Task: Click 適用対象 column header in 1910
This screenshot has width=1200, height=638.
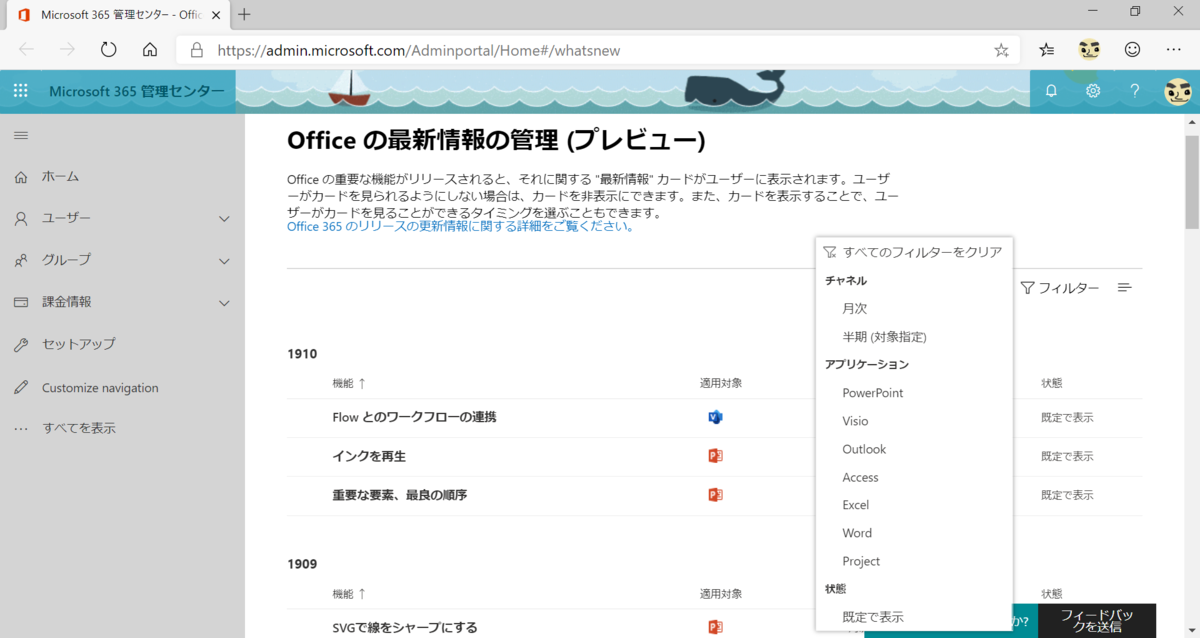Action: pyautogui.click(x=721, y=383)
